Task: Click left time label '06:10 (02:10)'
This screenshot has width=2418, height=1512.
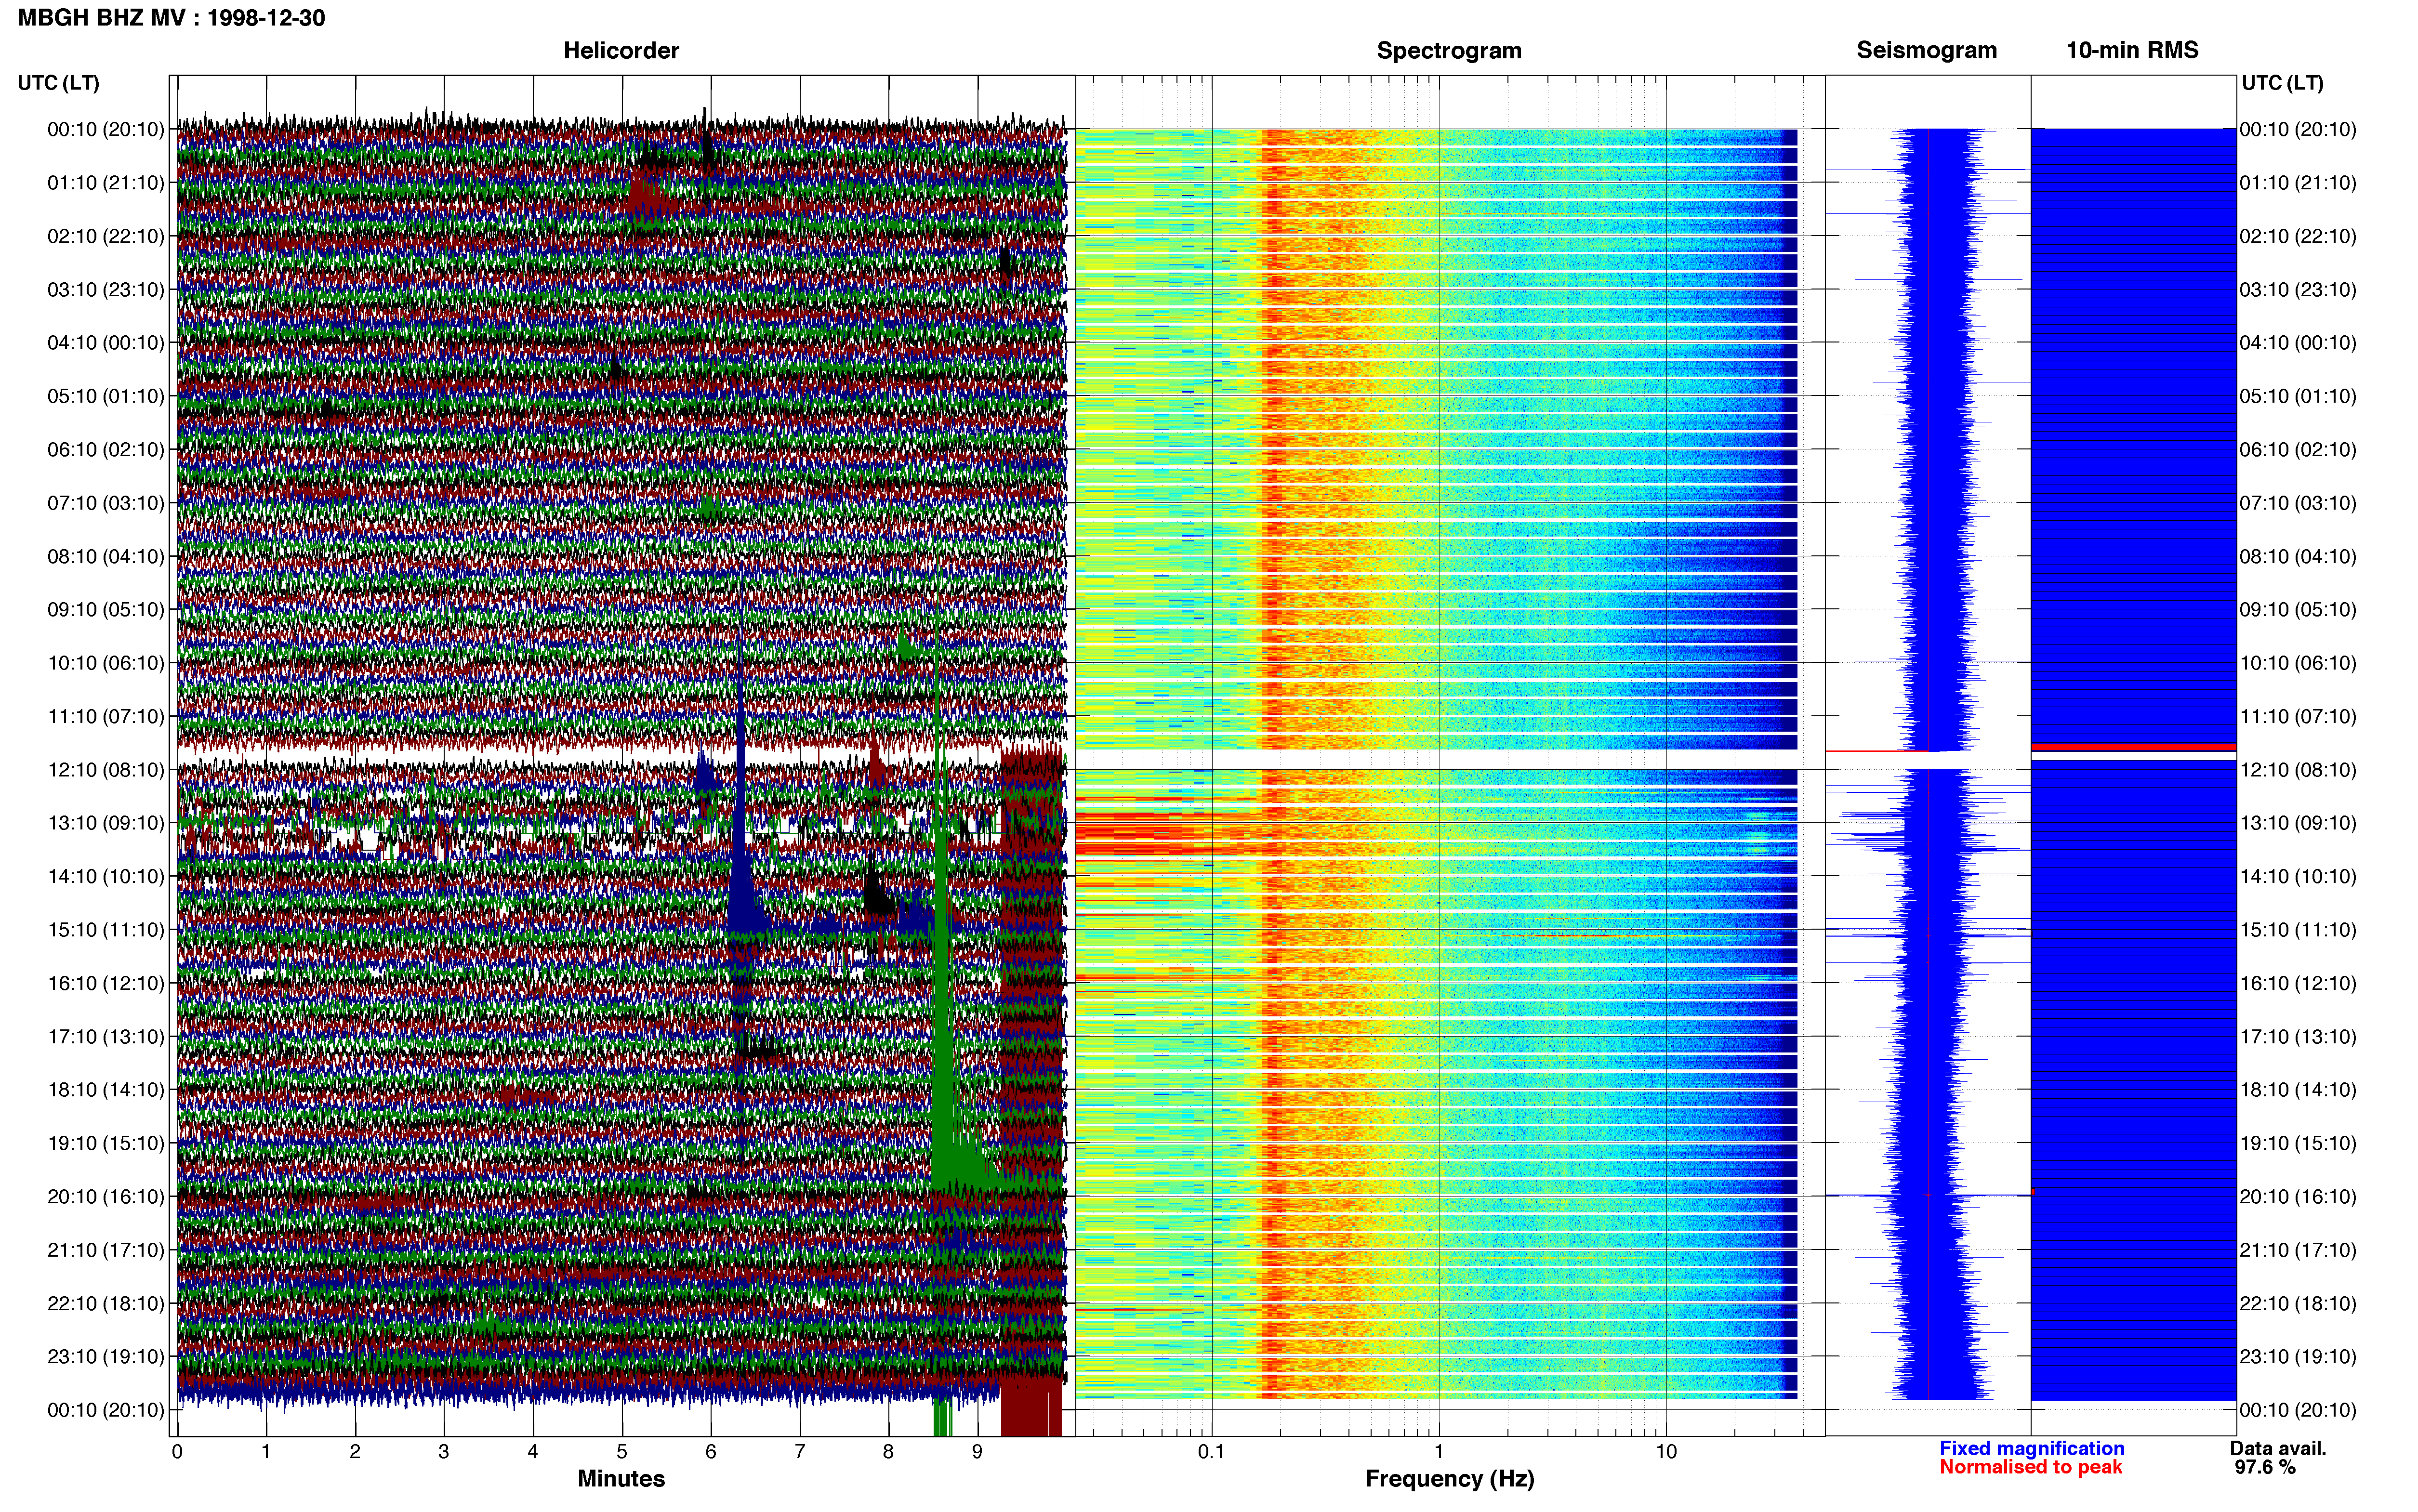Action: 106,450
